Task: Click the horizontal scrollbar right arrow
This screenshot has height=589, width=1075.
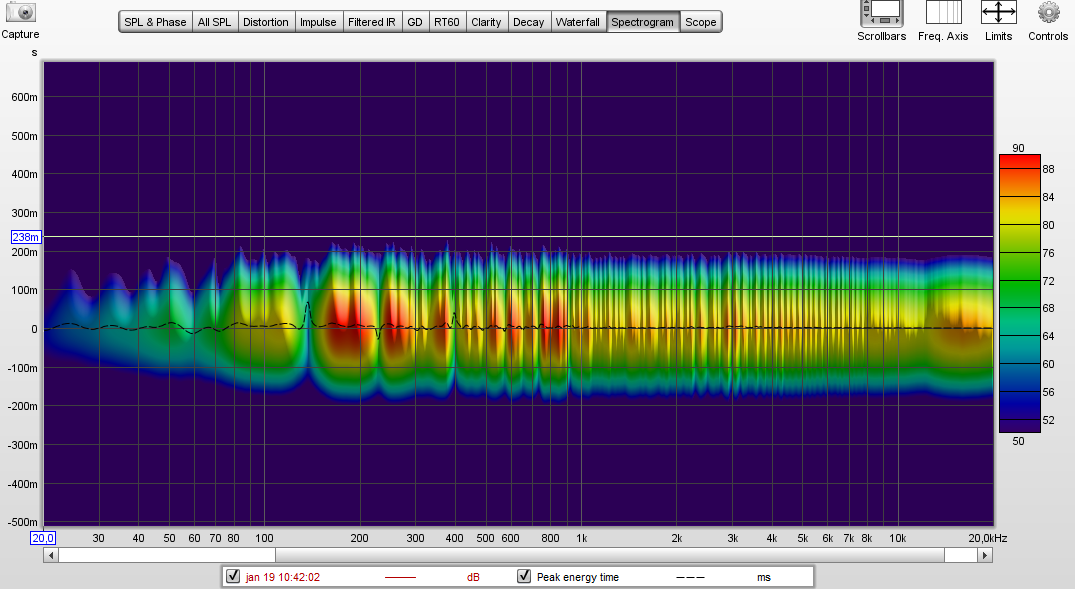Action: [x=985, y=555]
